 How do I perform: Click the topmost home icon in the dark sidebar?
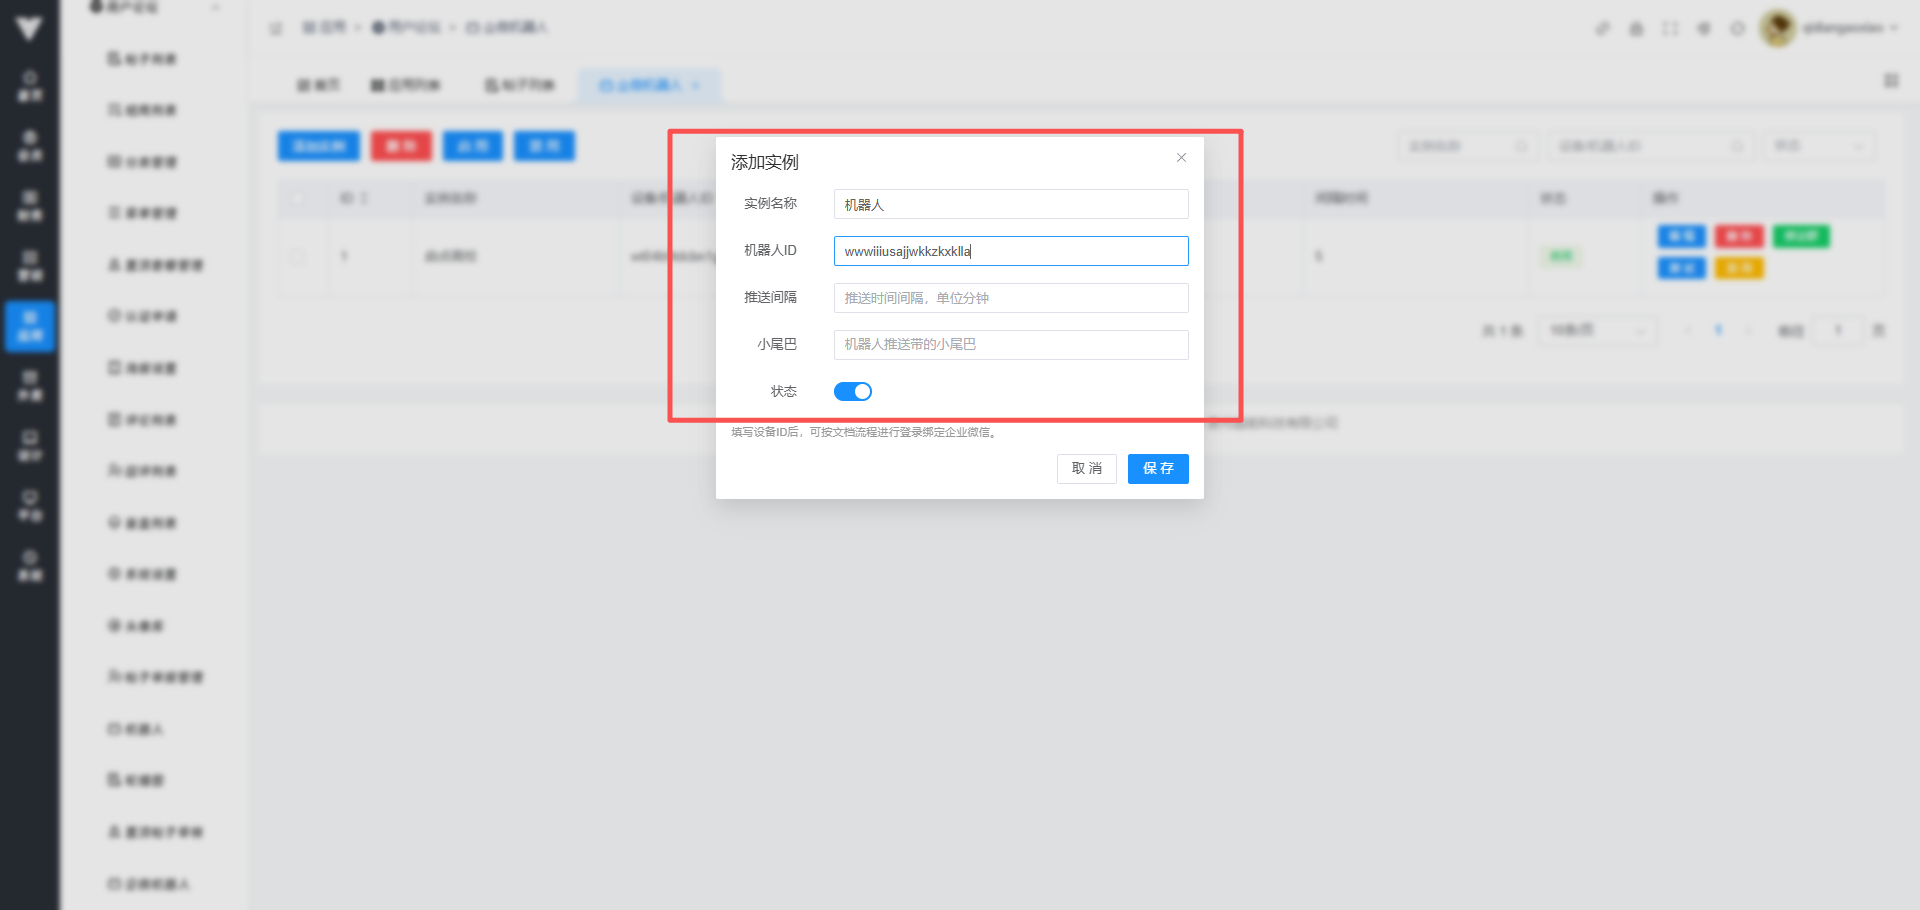tap(30, 85)
